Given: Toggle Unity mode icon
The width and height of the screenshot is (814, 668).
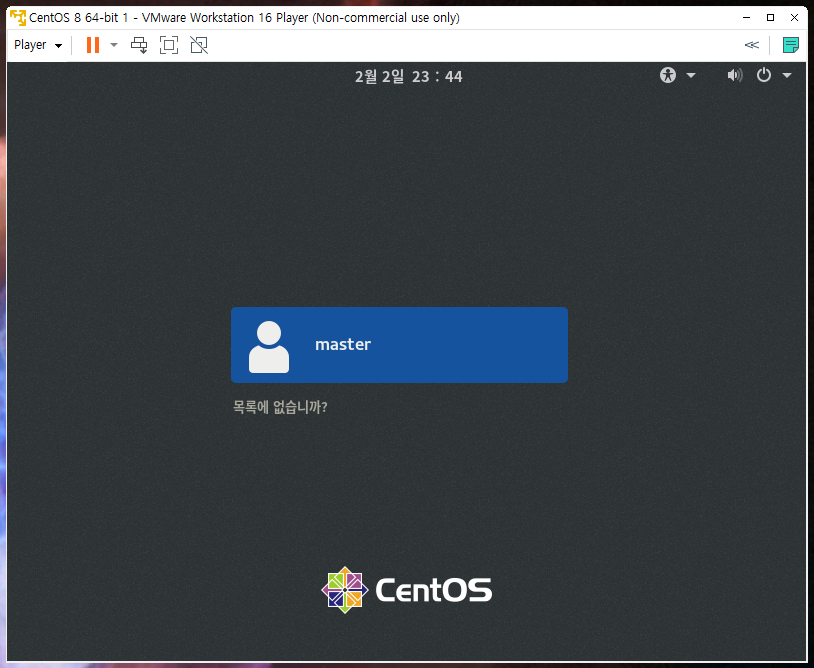Looking at the screenshot, I should 199,45.
